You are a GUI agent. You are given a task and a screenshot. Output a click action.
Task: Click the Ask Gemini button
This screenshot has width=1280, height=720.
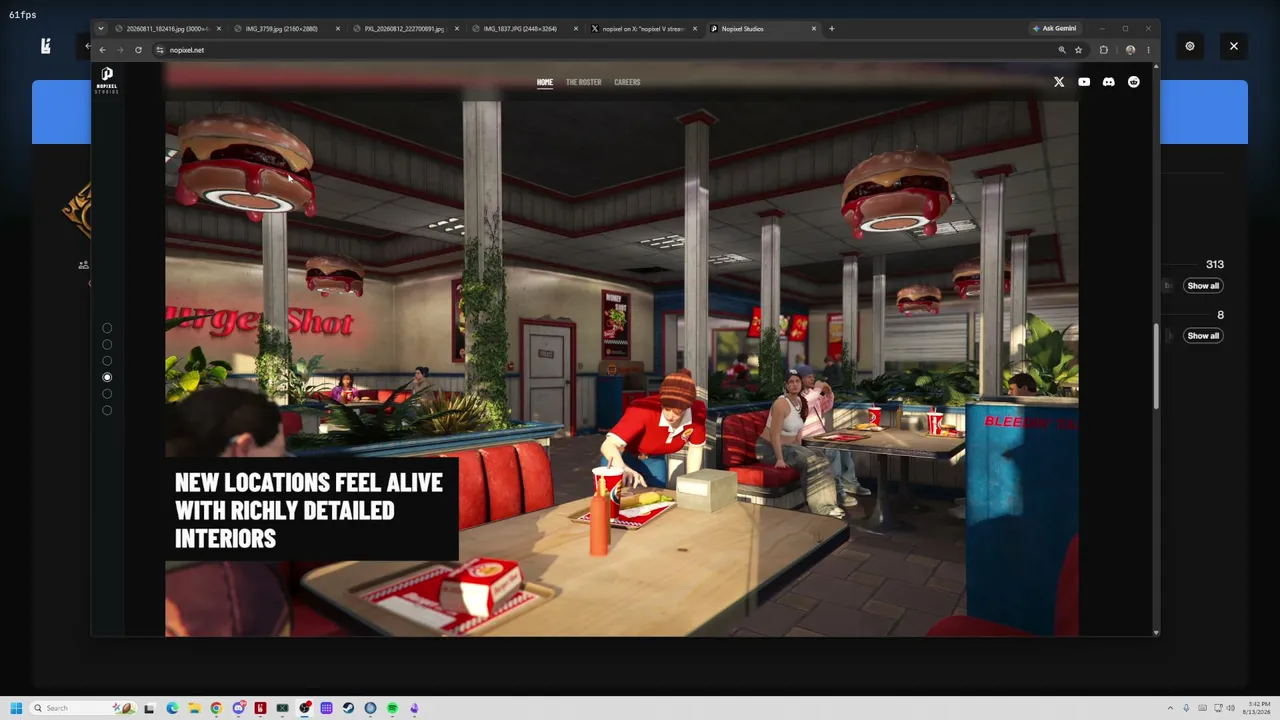[x=1055, y=29]
